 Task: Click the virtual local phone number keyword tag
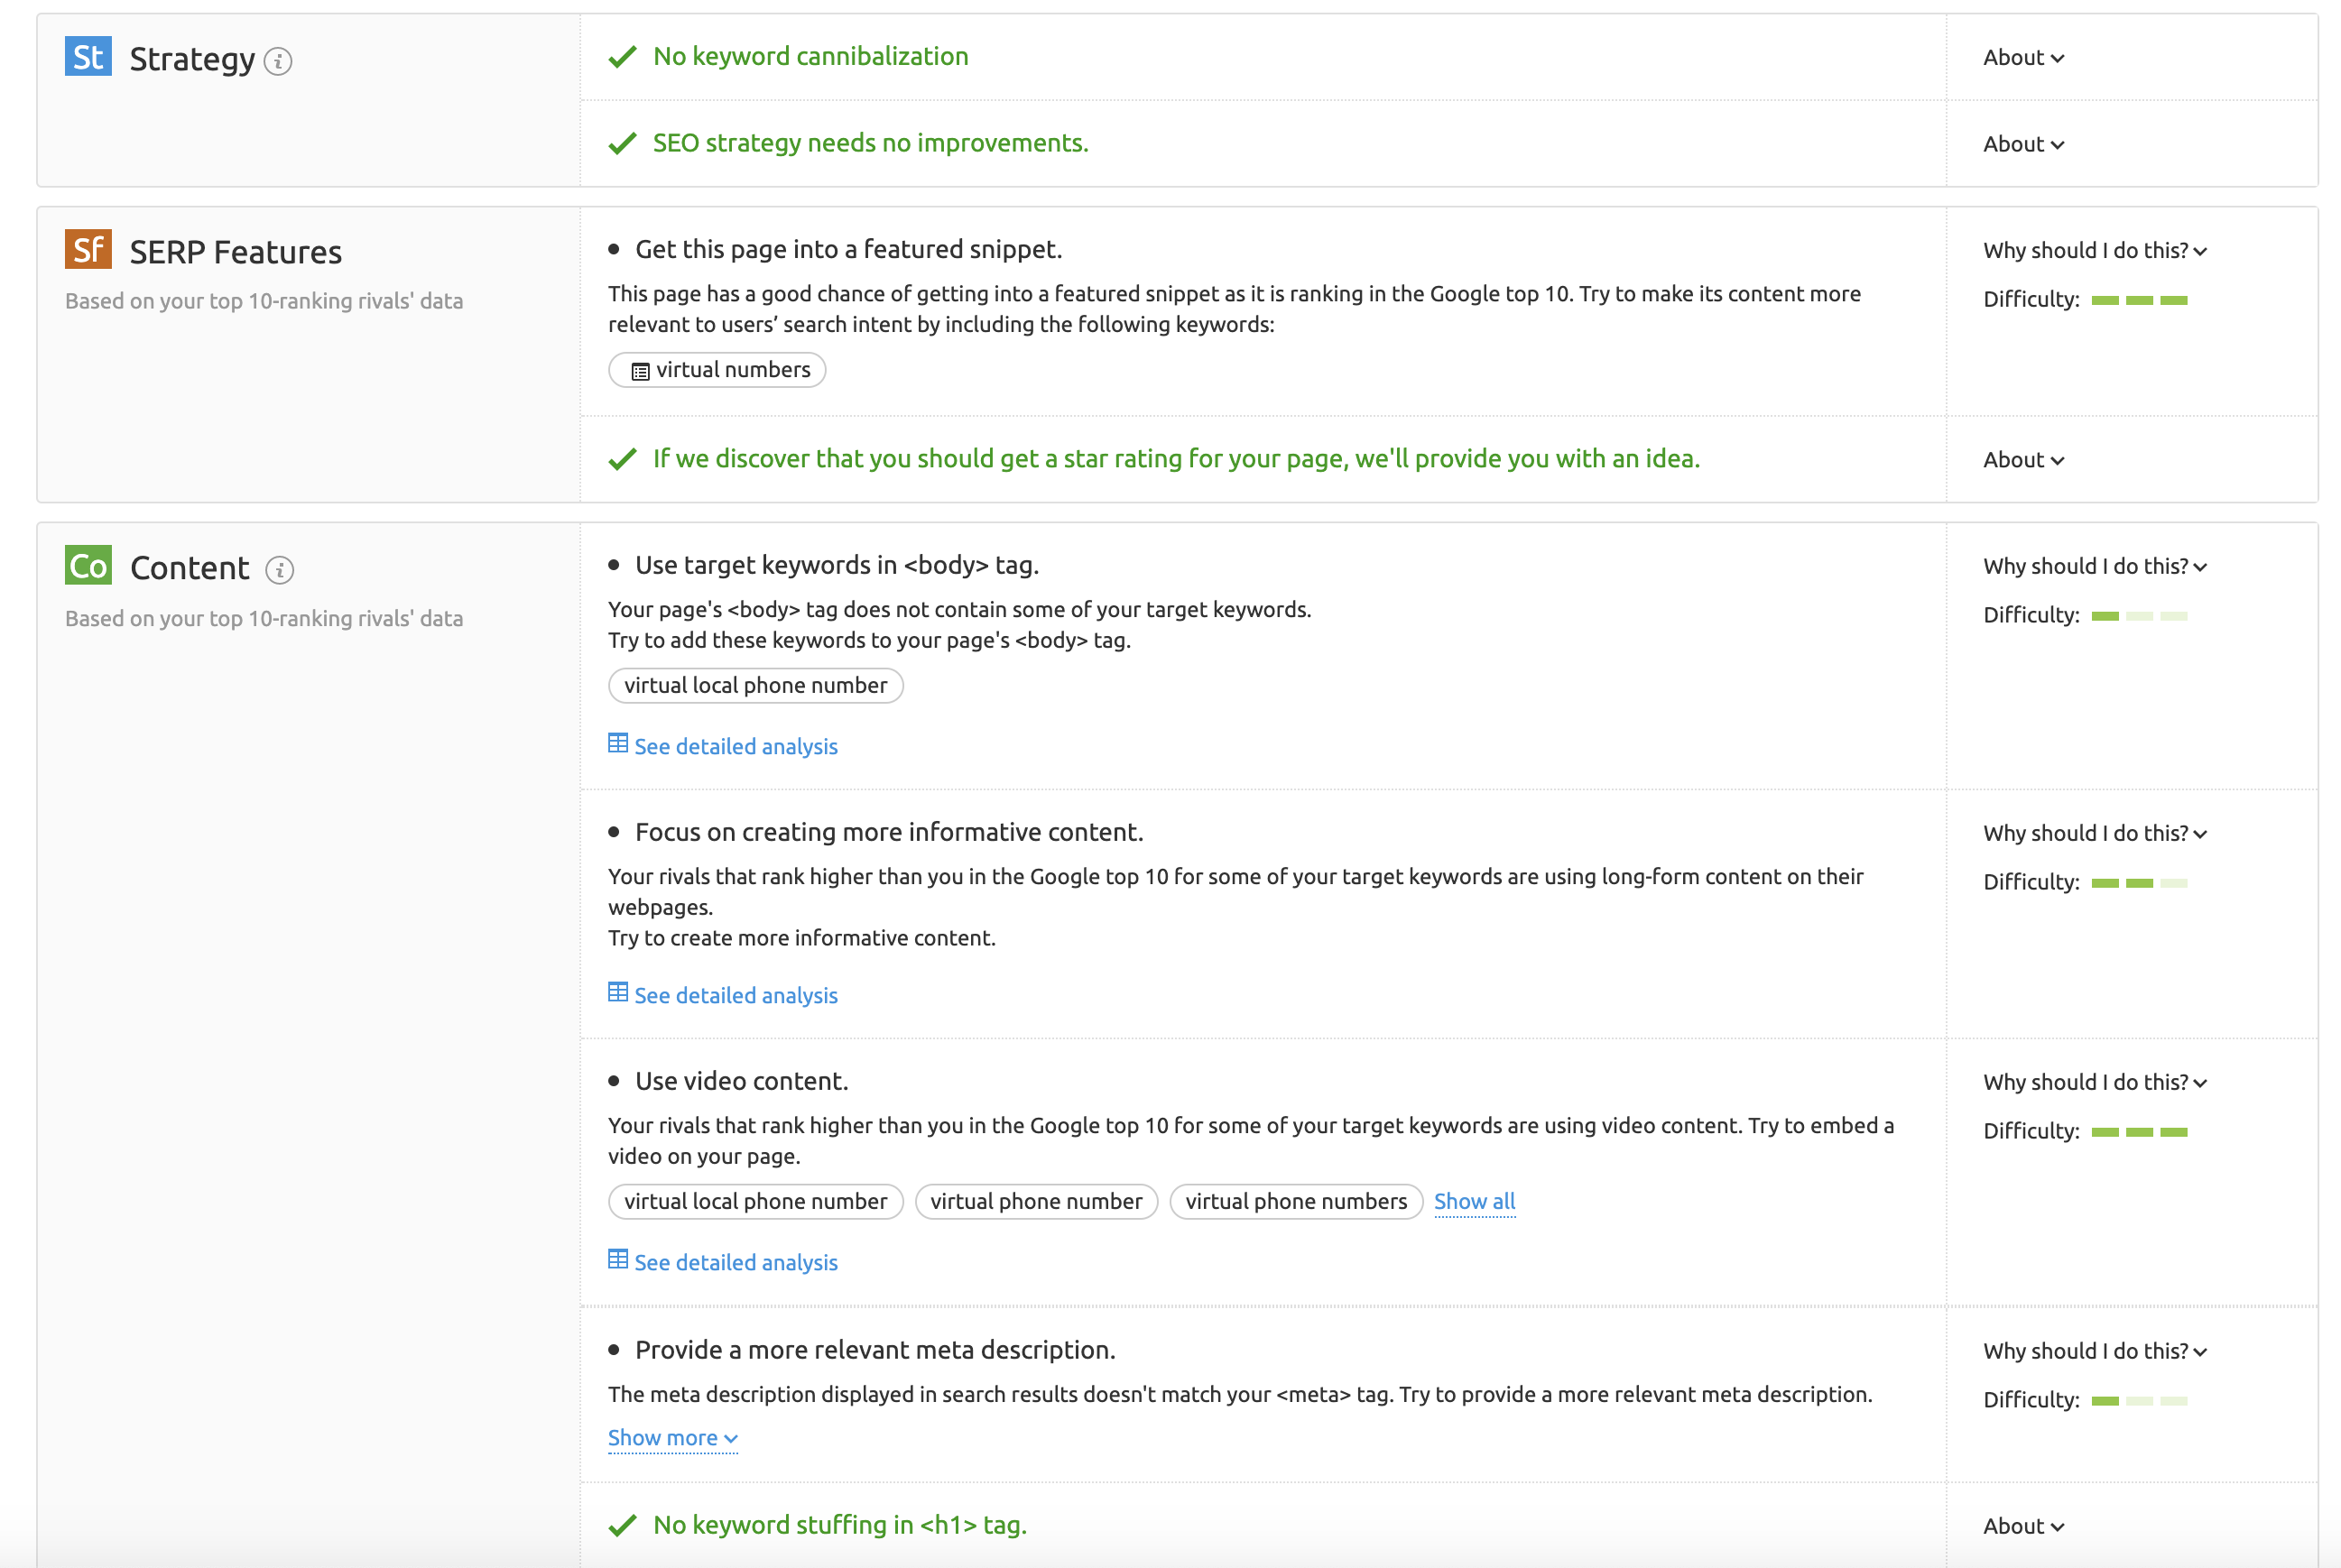coord(754,684)
